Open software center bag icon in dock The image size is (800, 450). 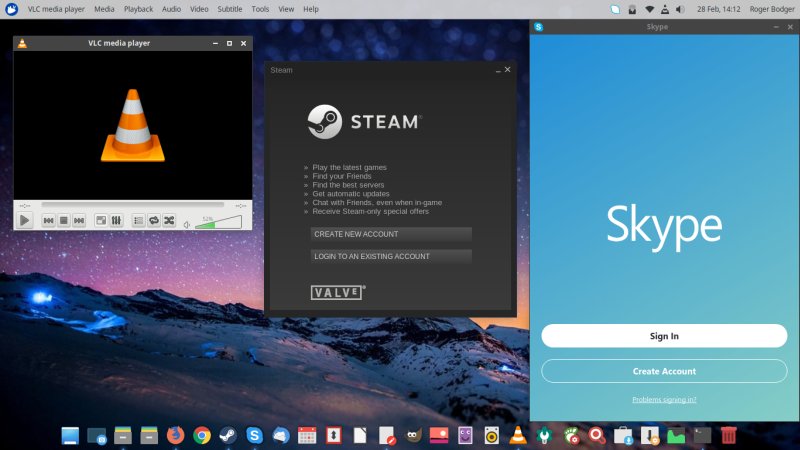623,435
